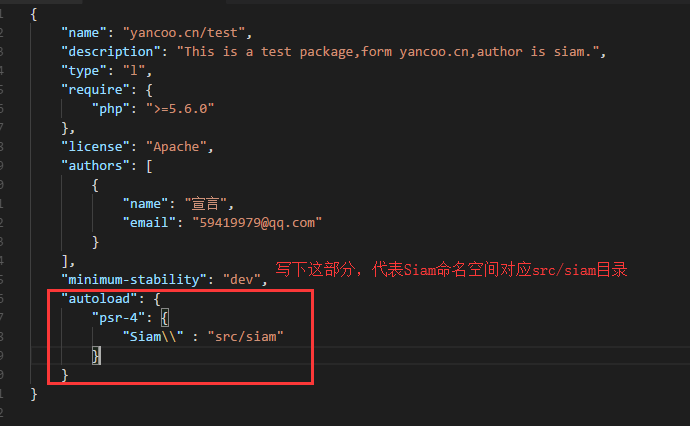Click the highlighted closing brace of psr-4

(x=96, y=356)
